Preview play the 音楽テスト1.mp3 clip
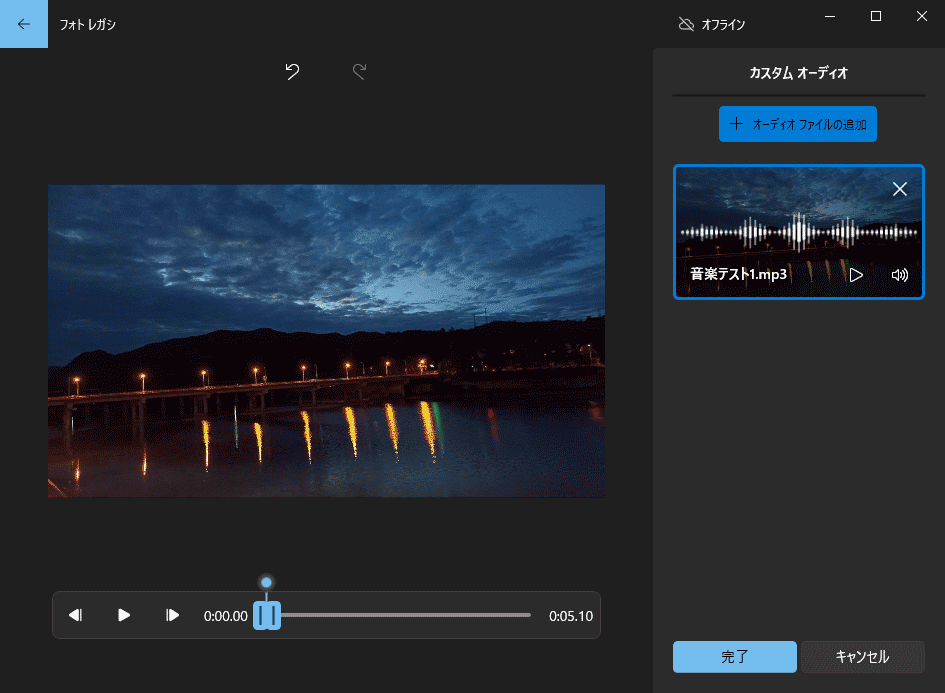This screenshot has width=945, height=693. (x=856, y=275)
